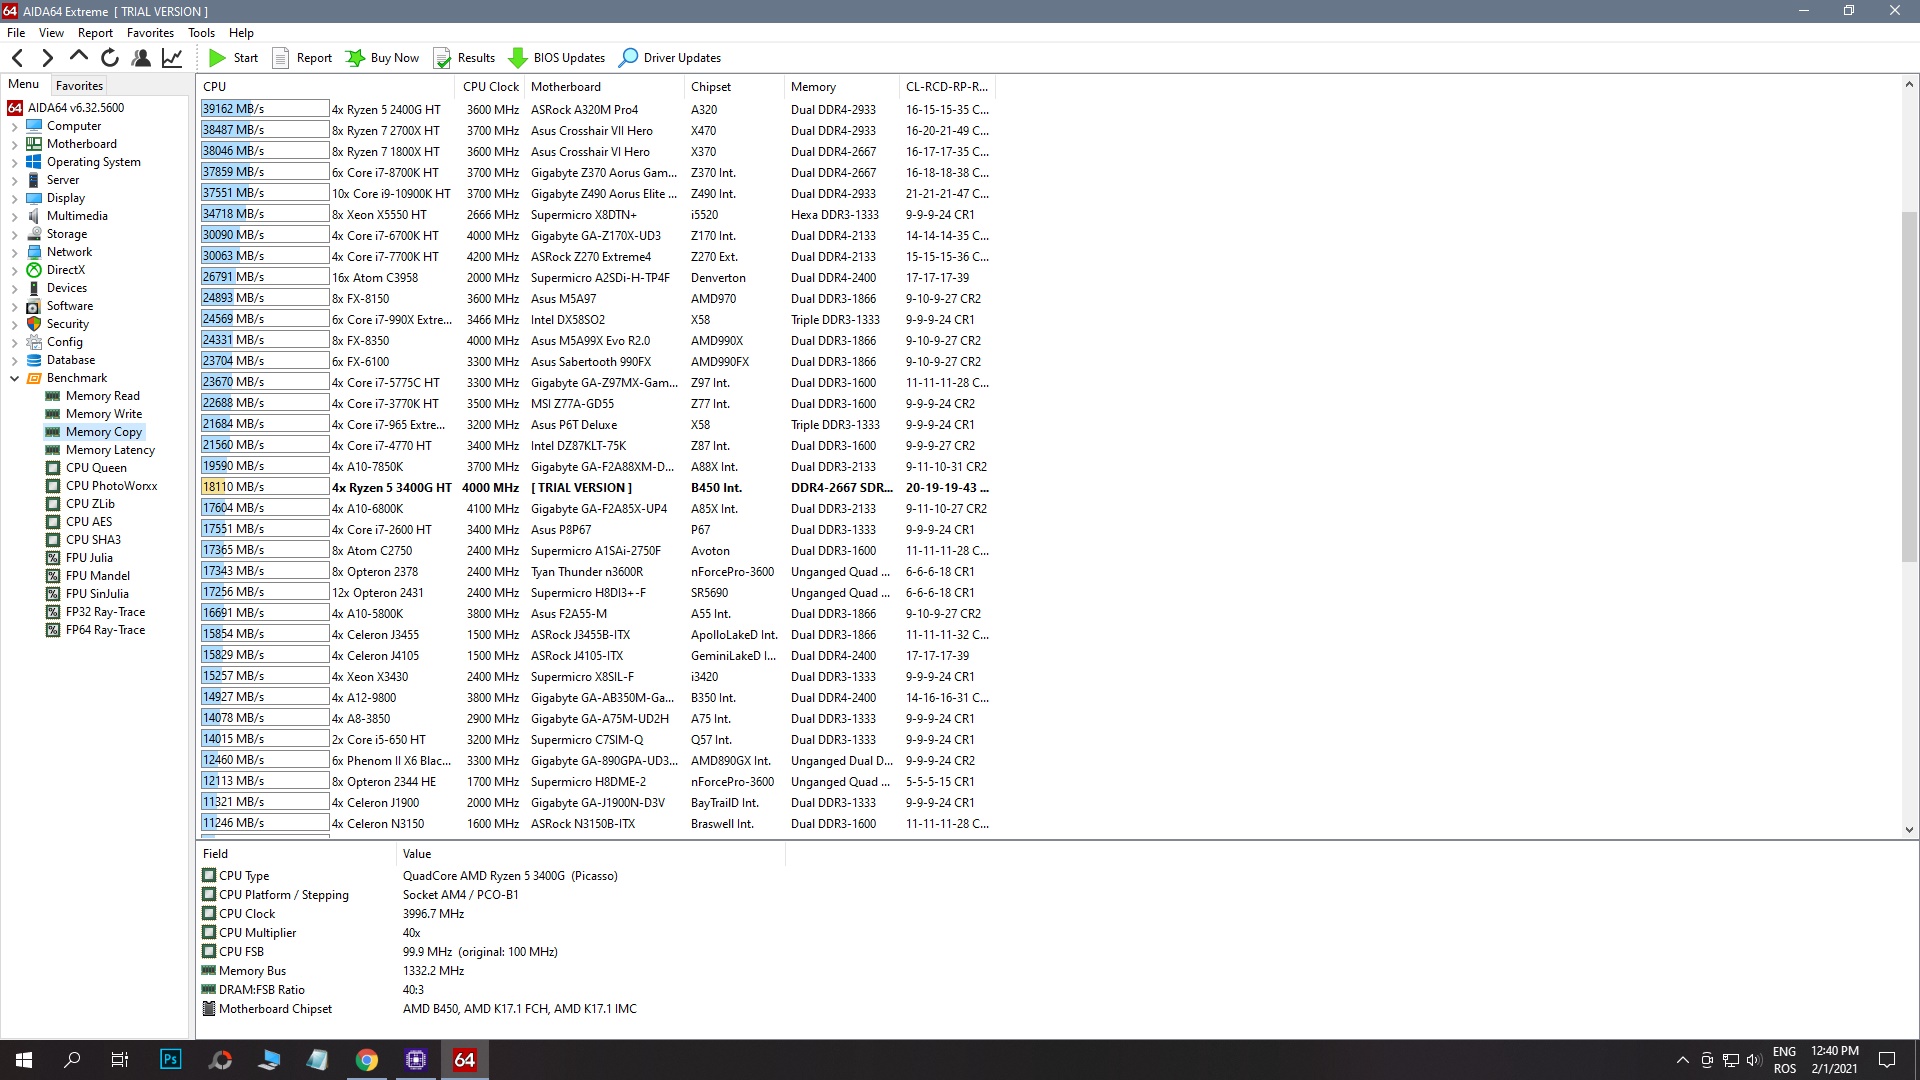
Task: Click the Up level arrow icon
Action: 79,57
